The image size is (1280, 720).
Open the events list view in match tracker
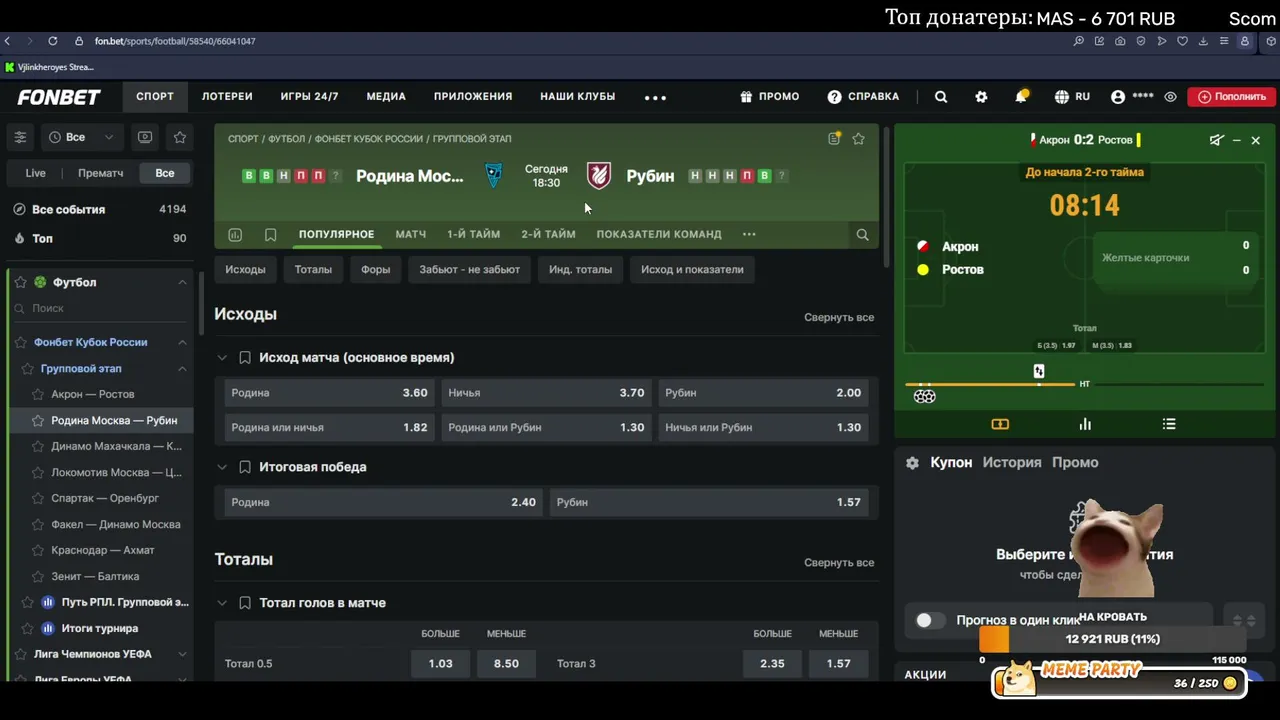(1169, 424)
